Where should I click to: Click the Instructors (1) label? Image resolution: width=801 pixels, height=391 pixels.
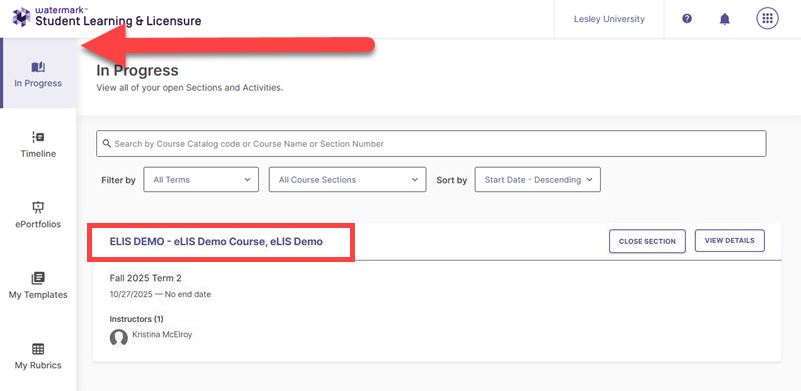click(136, 319)
